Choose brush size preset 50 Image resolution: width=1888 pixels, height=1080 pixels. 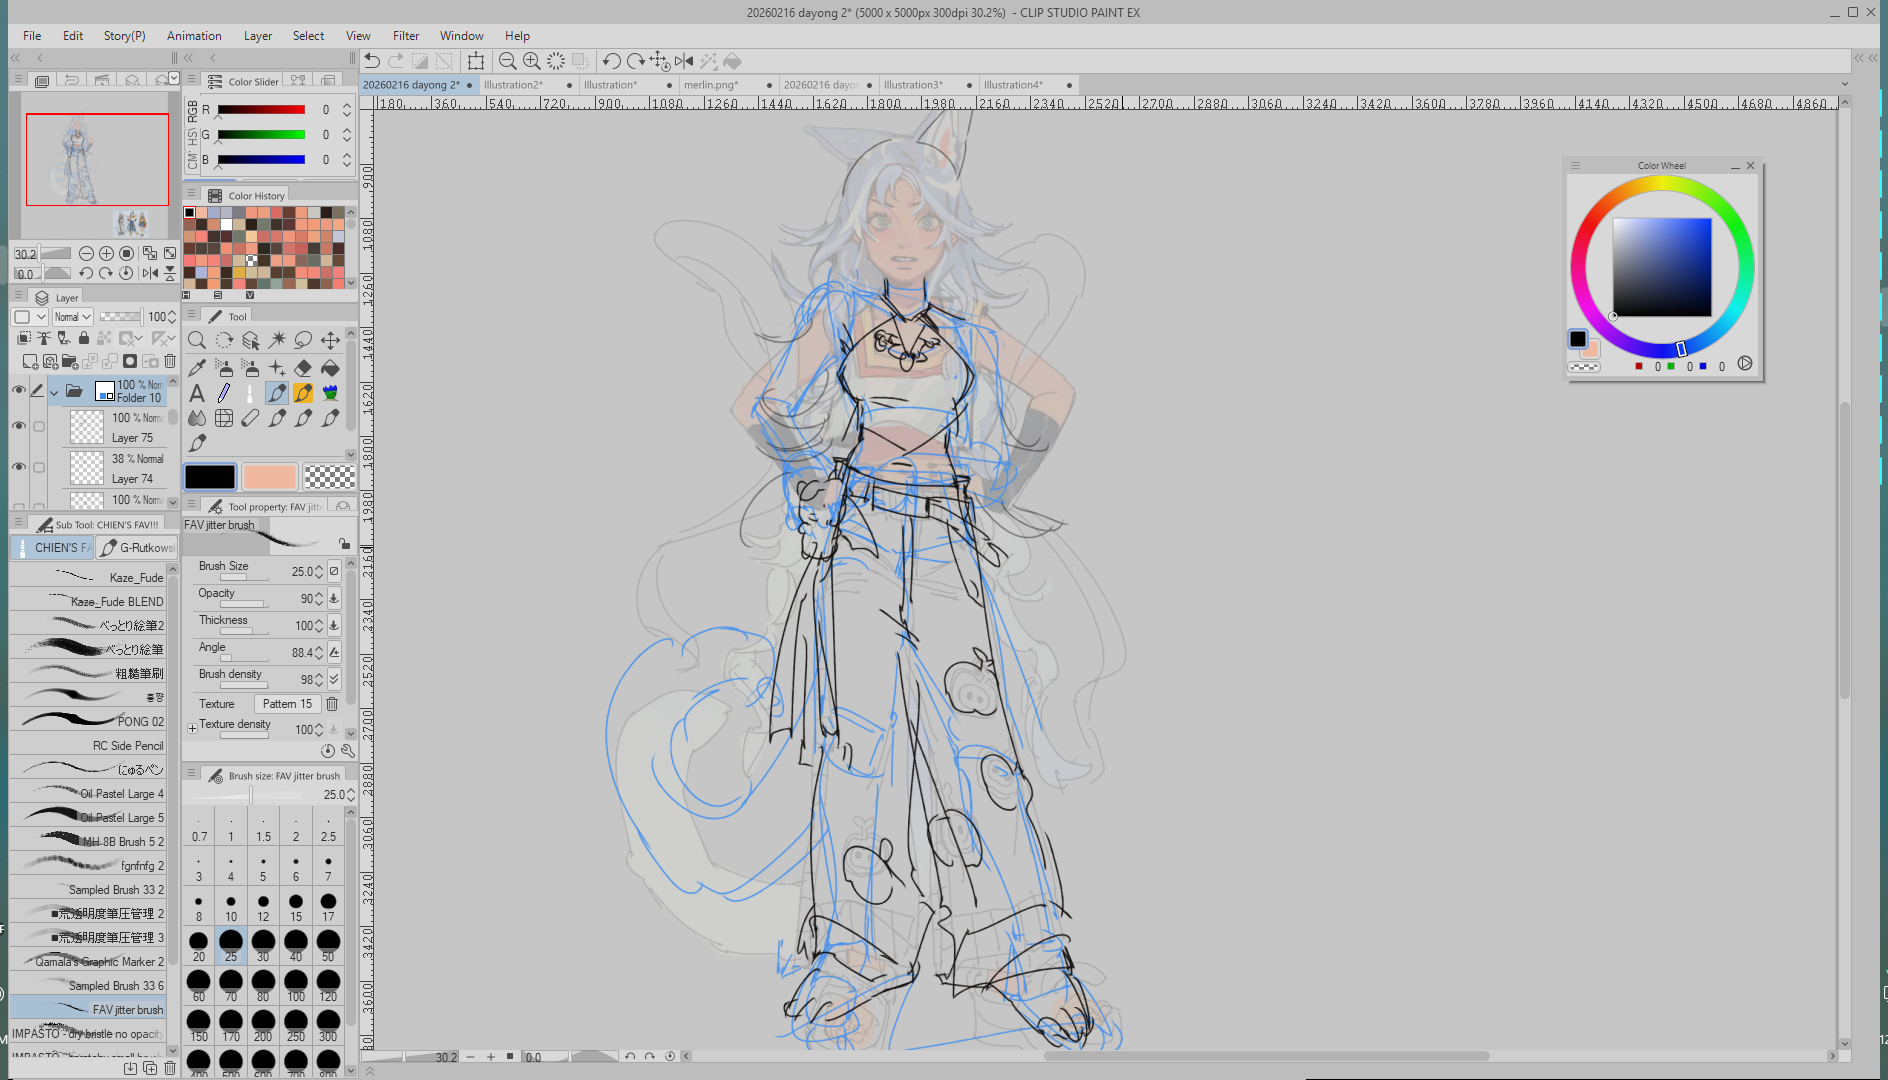coord(328,943)
